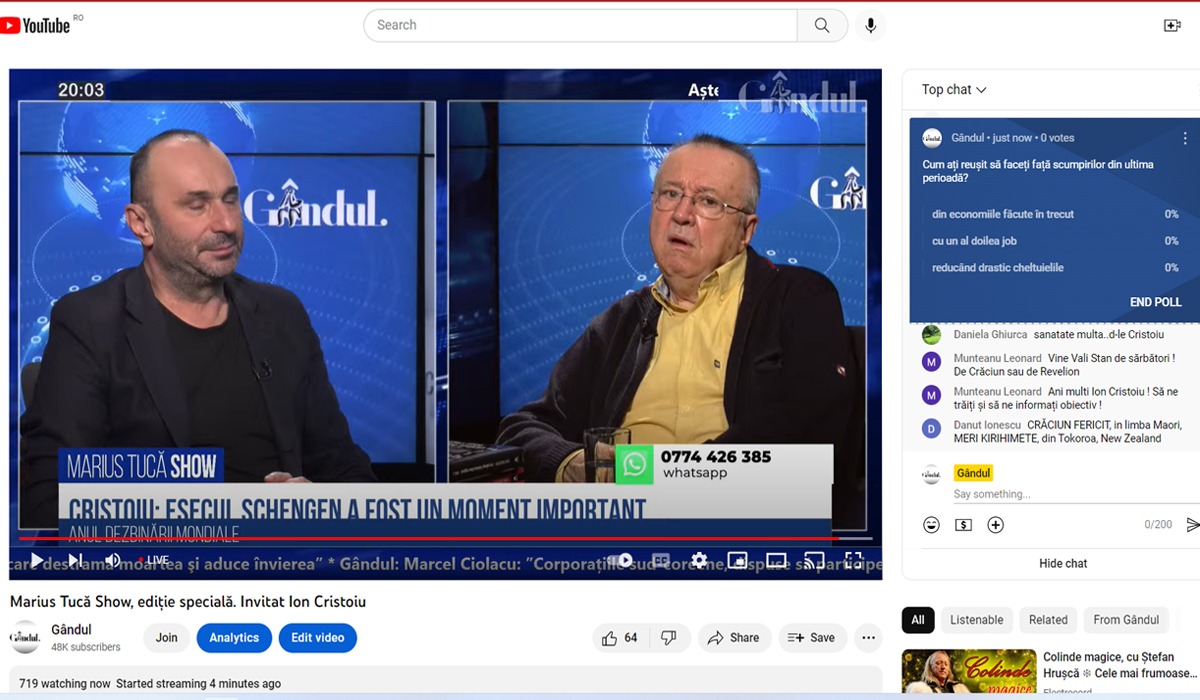Jump to LIVE position indicator
Viewport: 1200px width, 700px height.
(154, 560)
